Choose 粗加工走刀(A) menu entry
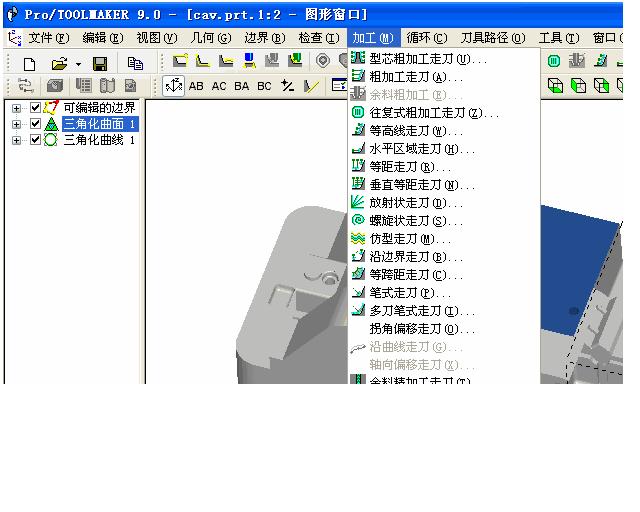Image resolution: width=640 pixels, height=512 pixels. [x=444, y=77]
